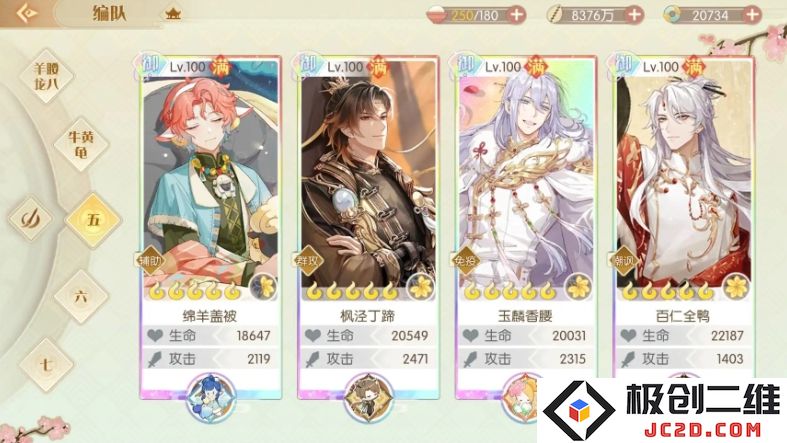The width and height of the screenshot is (787, 443).
Task: Select team slot 七
Action: click(46, 364)
